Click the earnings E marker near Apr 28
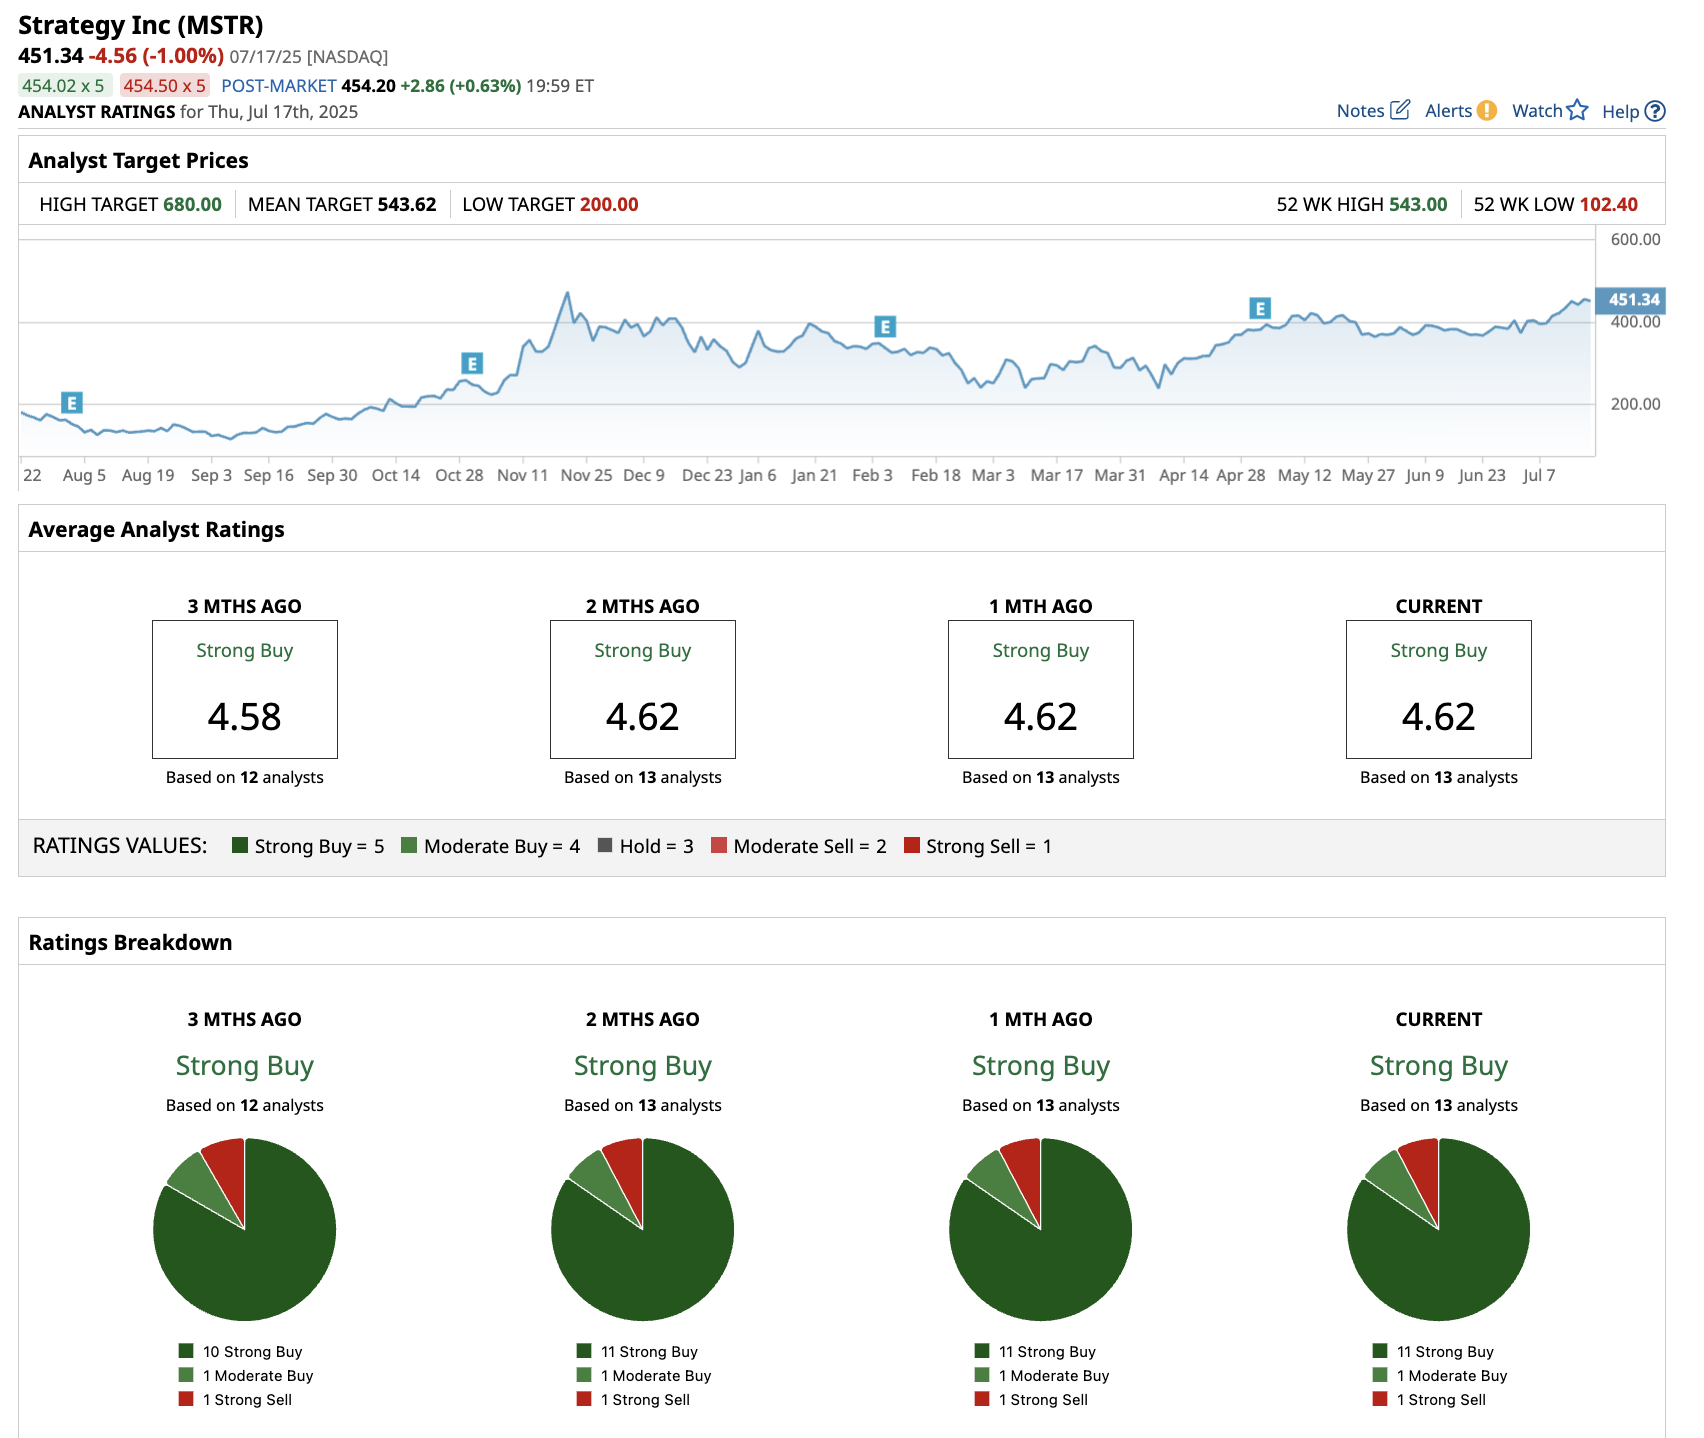Screen dimensions: 1704x1438 point(1260,309)
